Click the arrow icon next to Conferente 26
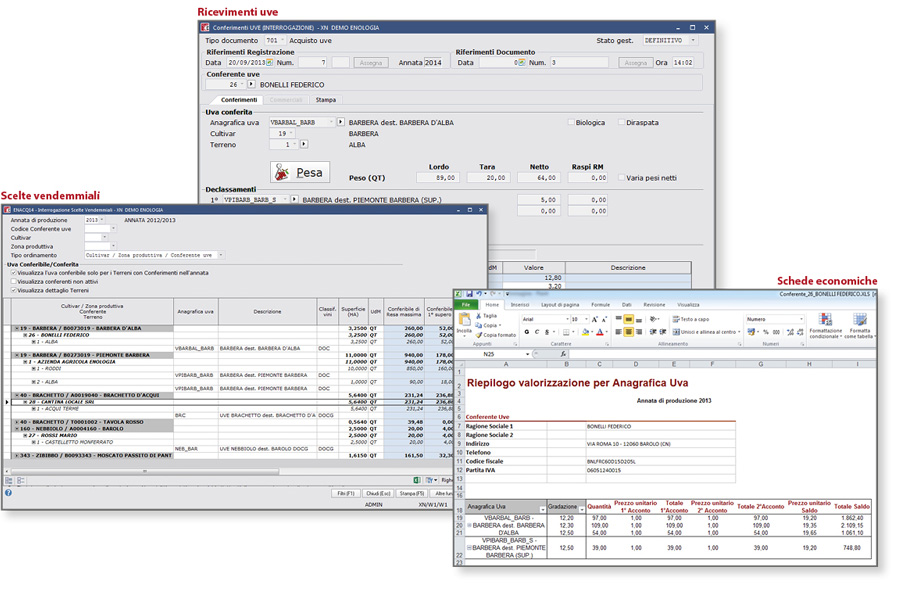The width and height of the screenshot is (900, 589). (x=251, y=85)
